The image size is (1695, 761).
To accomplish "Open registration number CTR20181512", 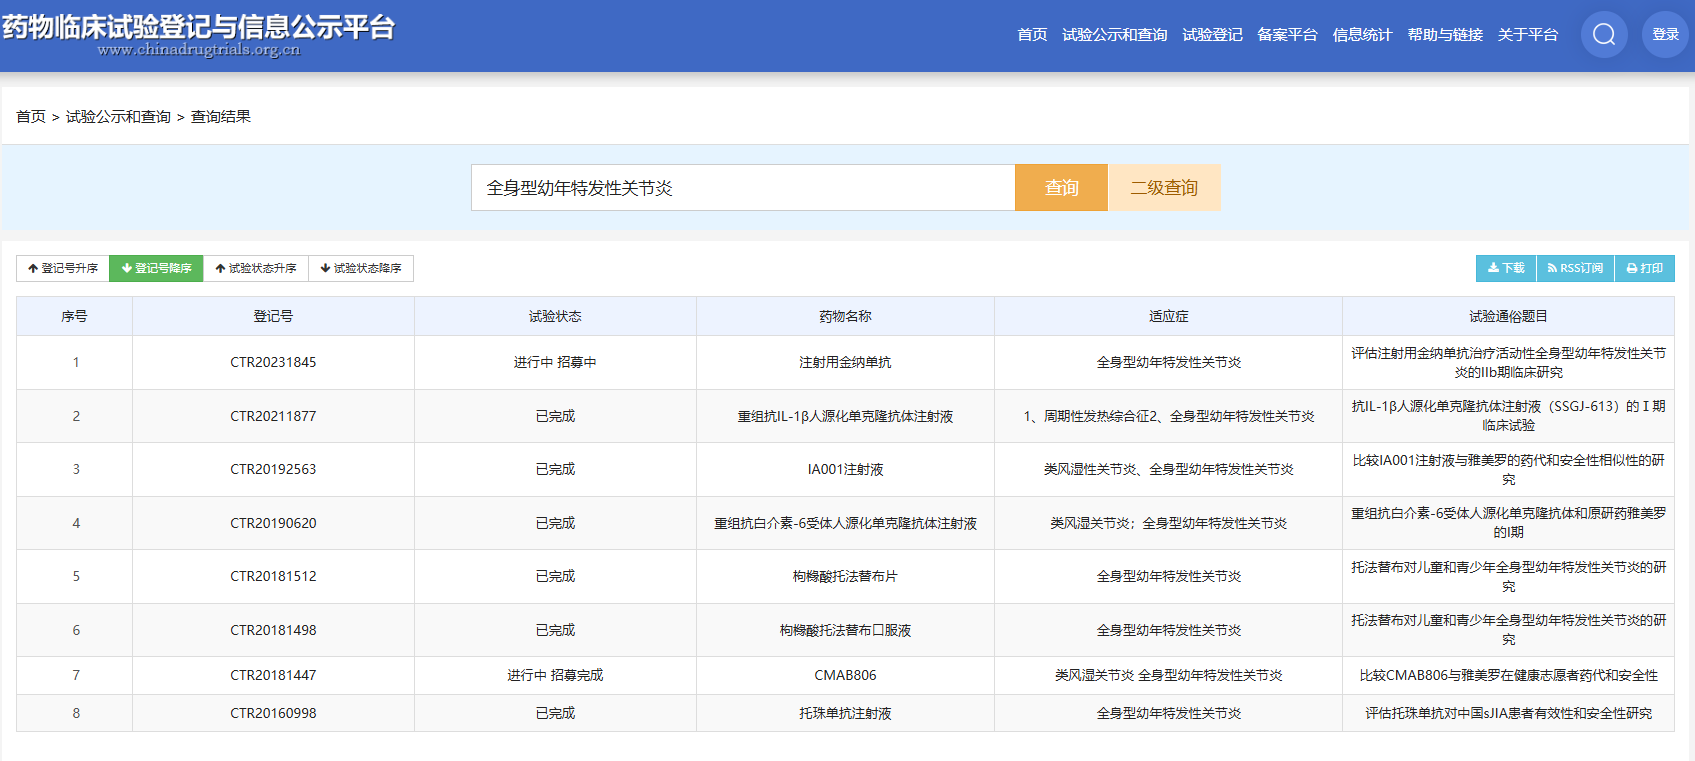I will 273,576.
